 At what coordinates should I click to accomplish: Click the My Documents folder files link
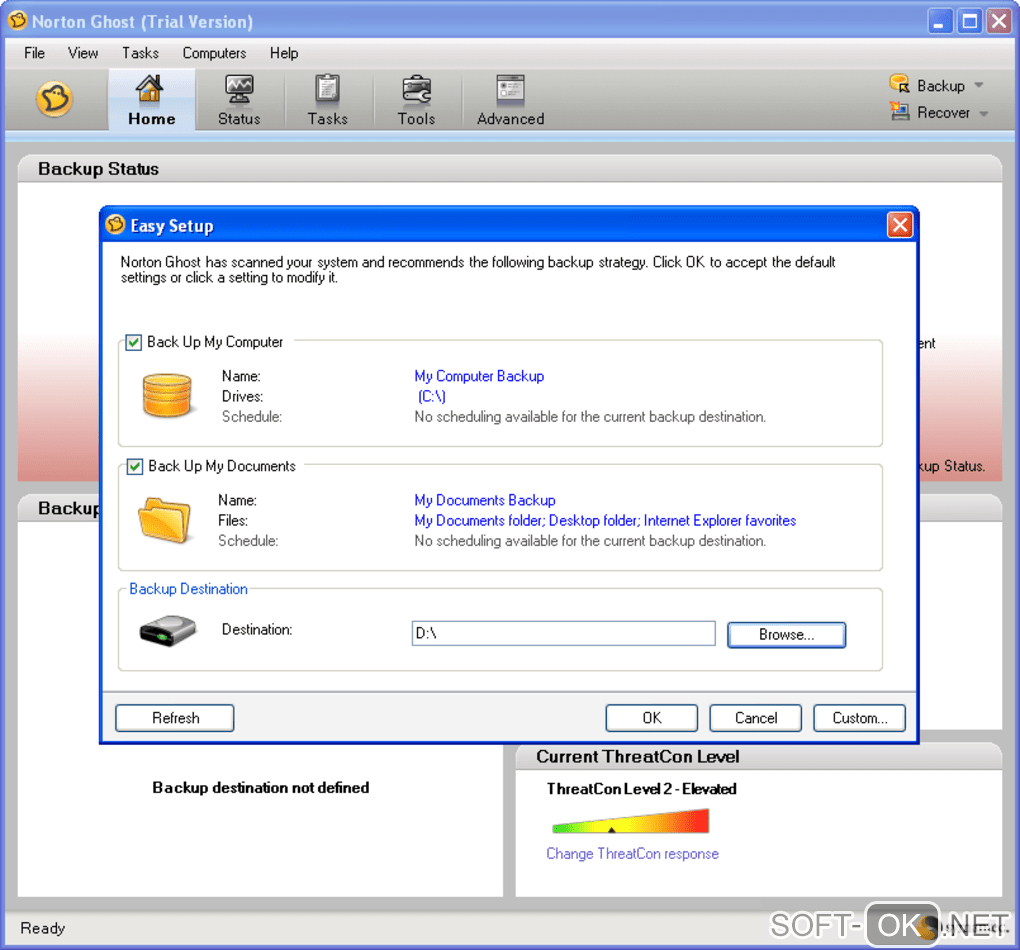pyautogui.click(x=605, y=521)
